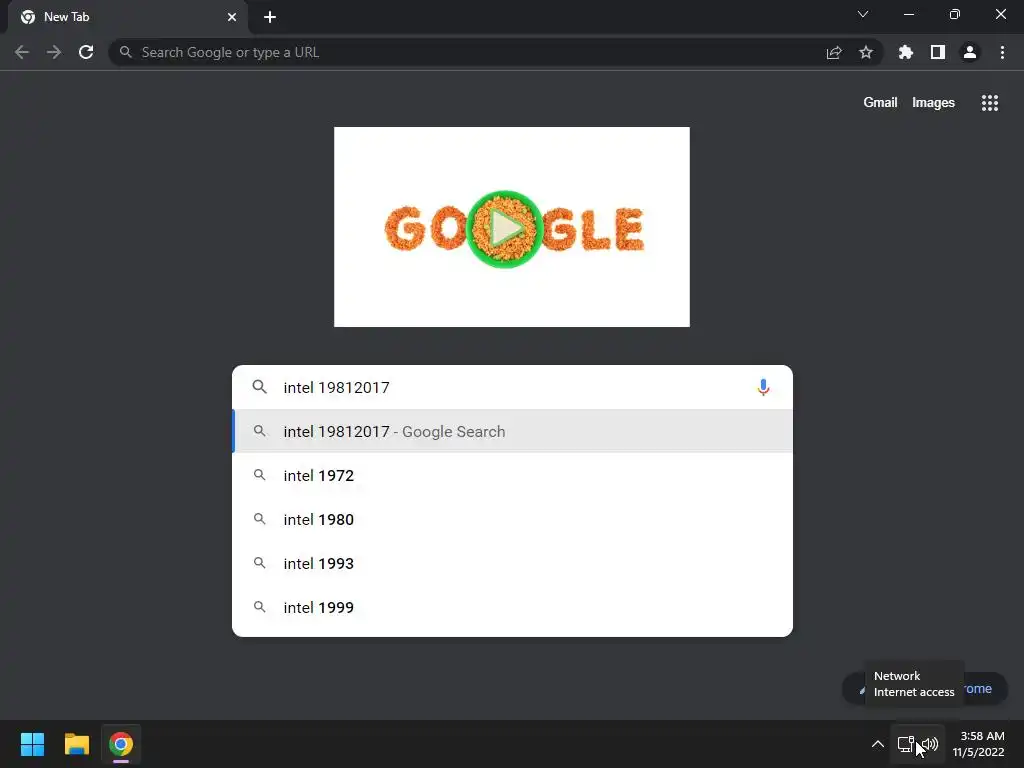This screenshot has width=1024, height=768.
Task: Open the clock and date panel
Action: point(978,744)
